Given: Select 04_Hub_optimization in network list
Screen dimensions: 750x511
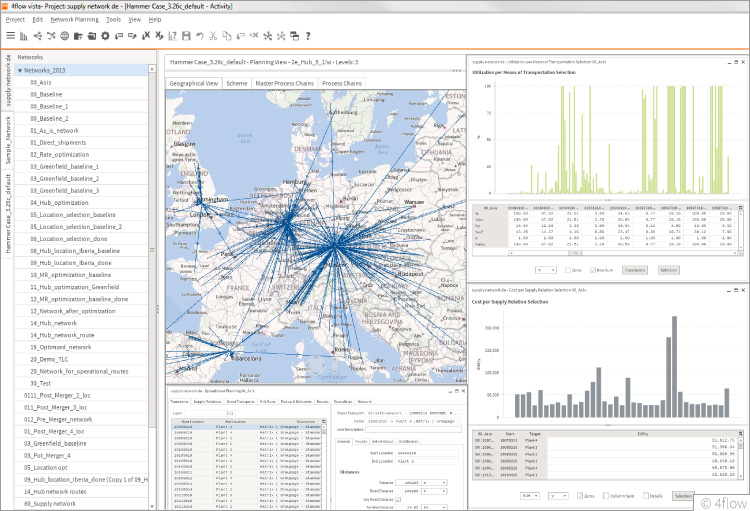Looking at the screenshot, I should [60, 202].
